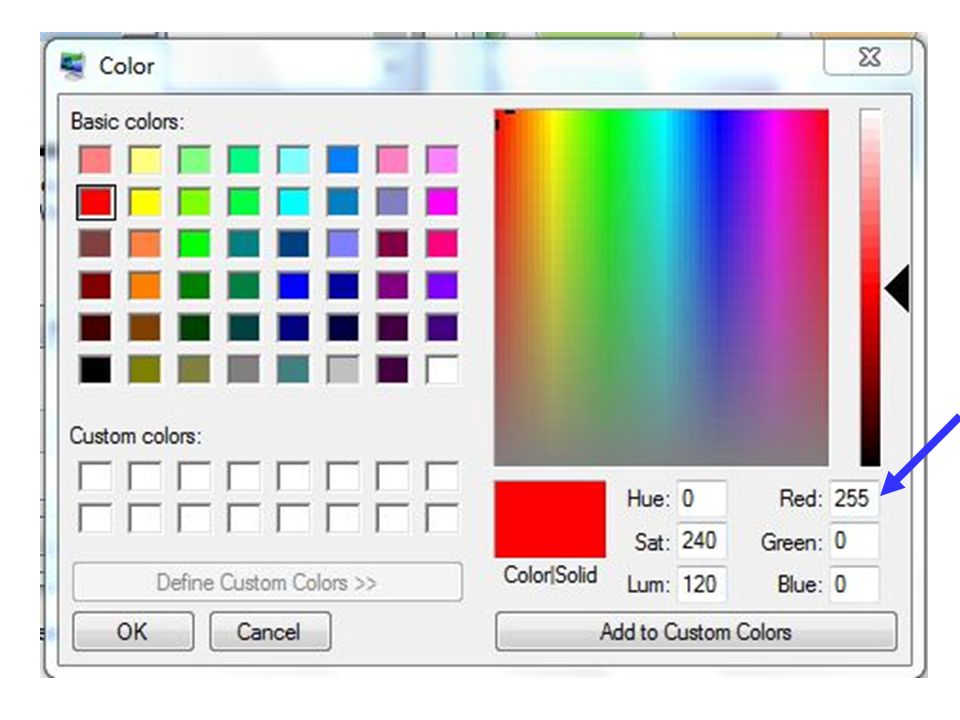Click the Lum value field
The width and height of the screenshot is (960, 720).
point(702,583)
